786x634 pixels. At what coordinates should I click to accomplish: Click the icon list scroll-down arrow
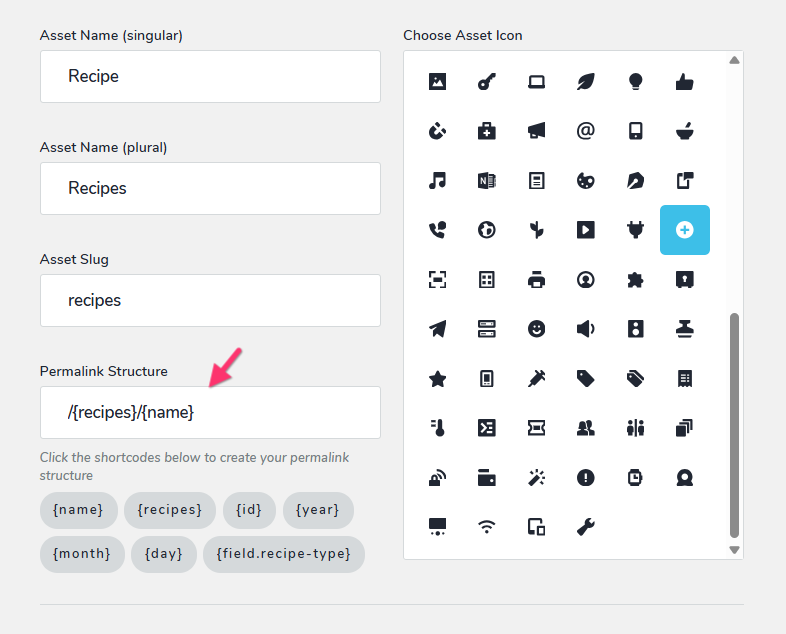tap(734, 550)
